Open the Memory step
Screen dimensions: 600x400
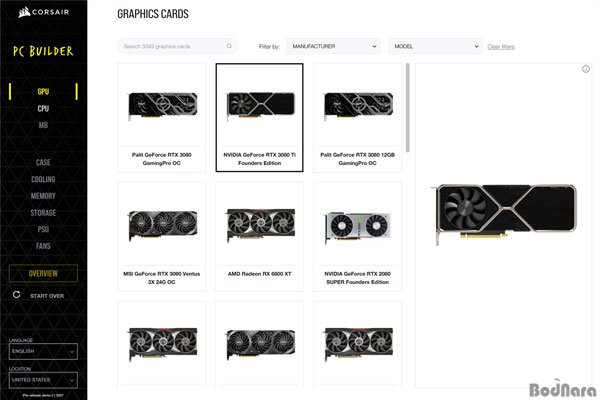pos(43,196)
